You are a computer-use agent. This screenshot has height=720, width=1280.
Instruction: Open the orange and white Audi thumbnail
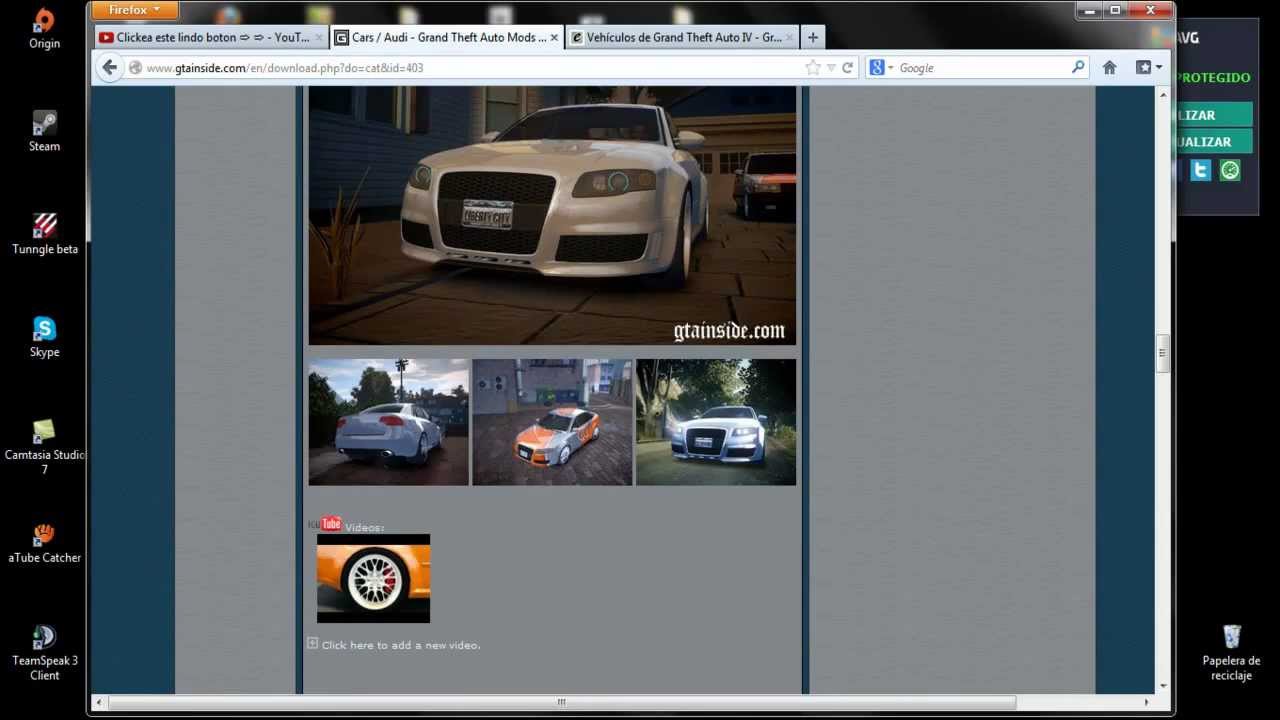[552, 422]
